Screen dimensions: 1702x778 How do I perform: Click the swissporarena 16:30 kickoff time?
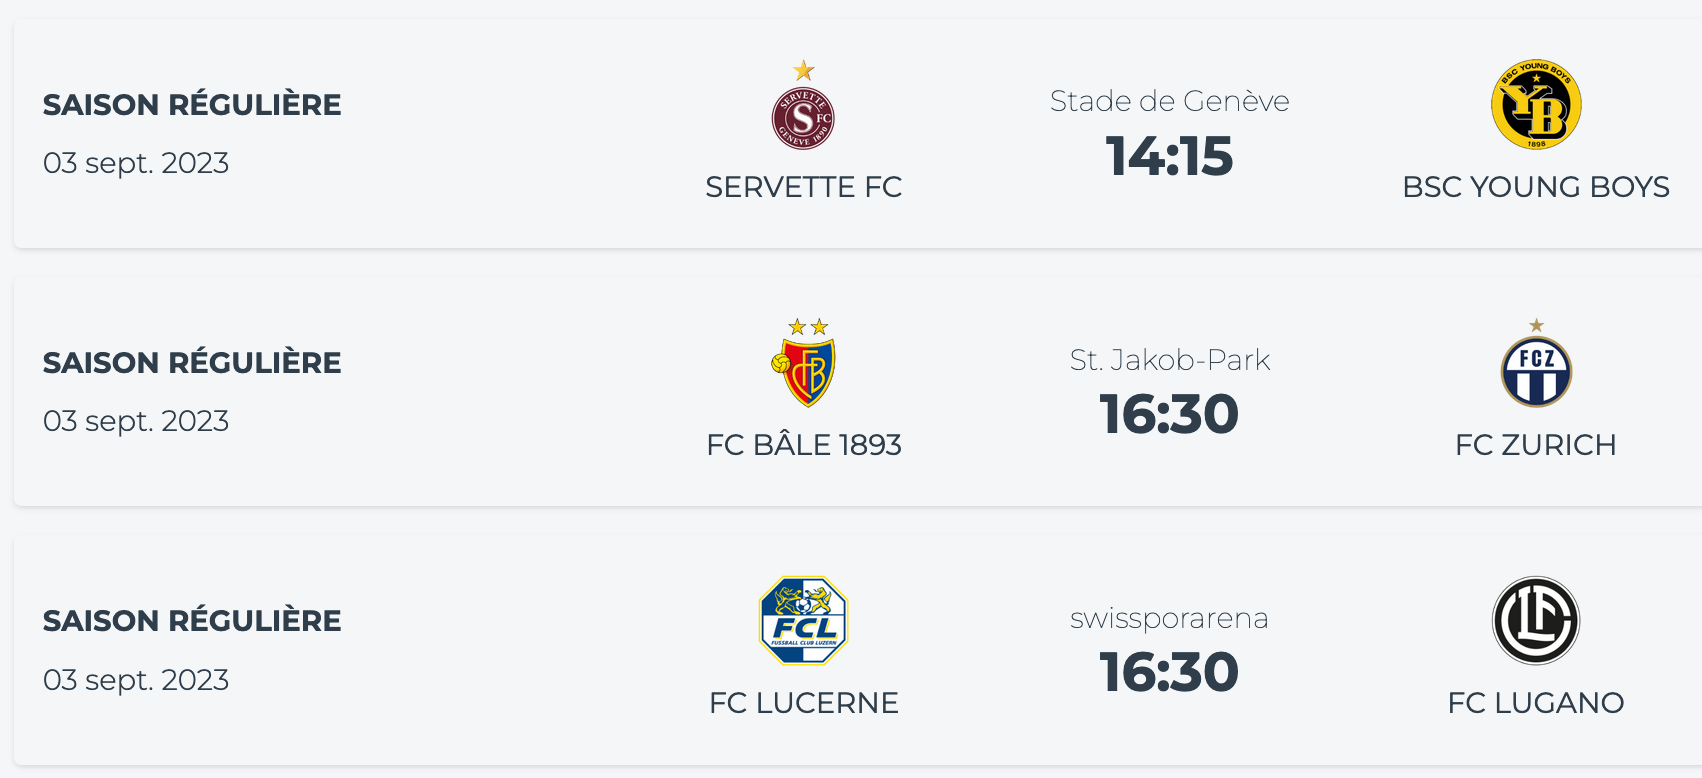click(x=1169, y=672)
